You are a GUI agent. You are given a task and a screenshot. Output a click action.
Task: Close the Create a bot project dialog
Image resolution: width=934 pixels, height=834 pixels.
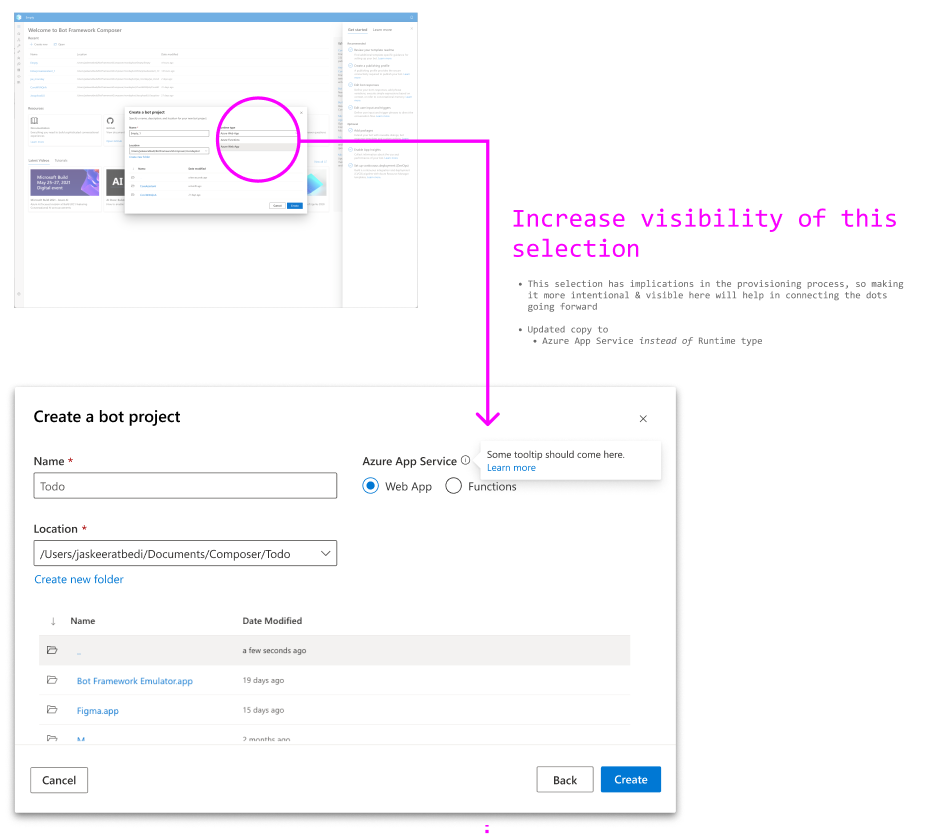[x=643, y=419]
